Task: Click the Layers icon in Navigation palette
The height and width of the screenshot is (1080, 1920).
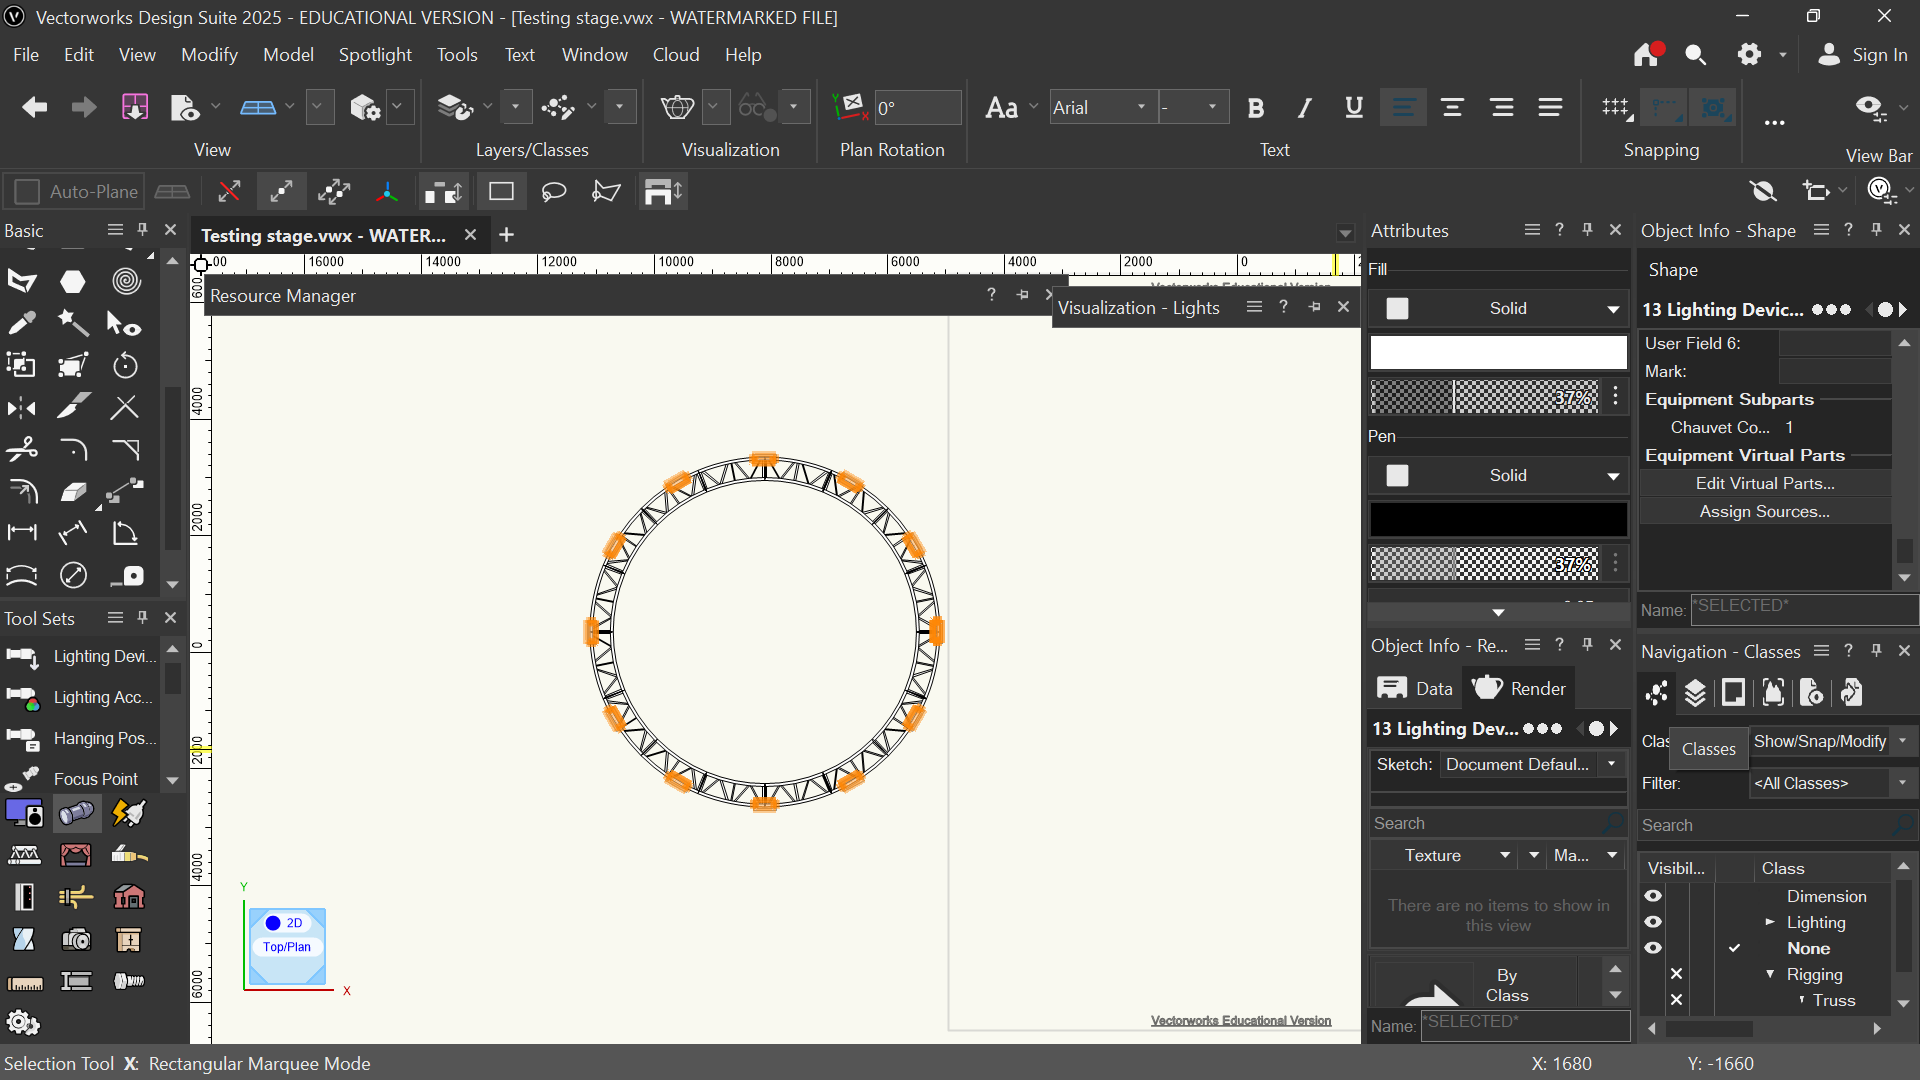Action: pos(1695,692)
